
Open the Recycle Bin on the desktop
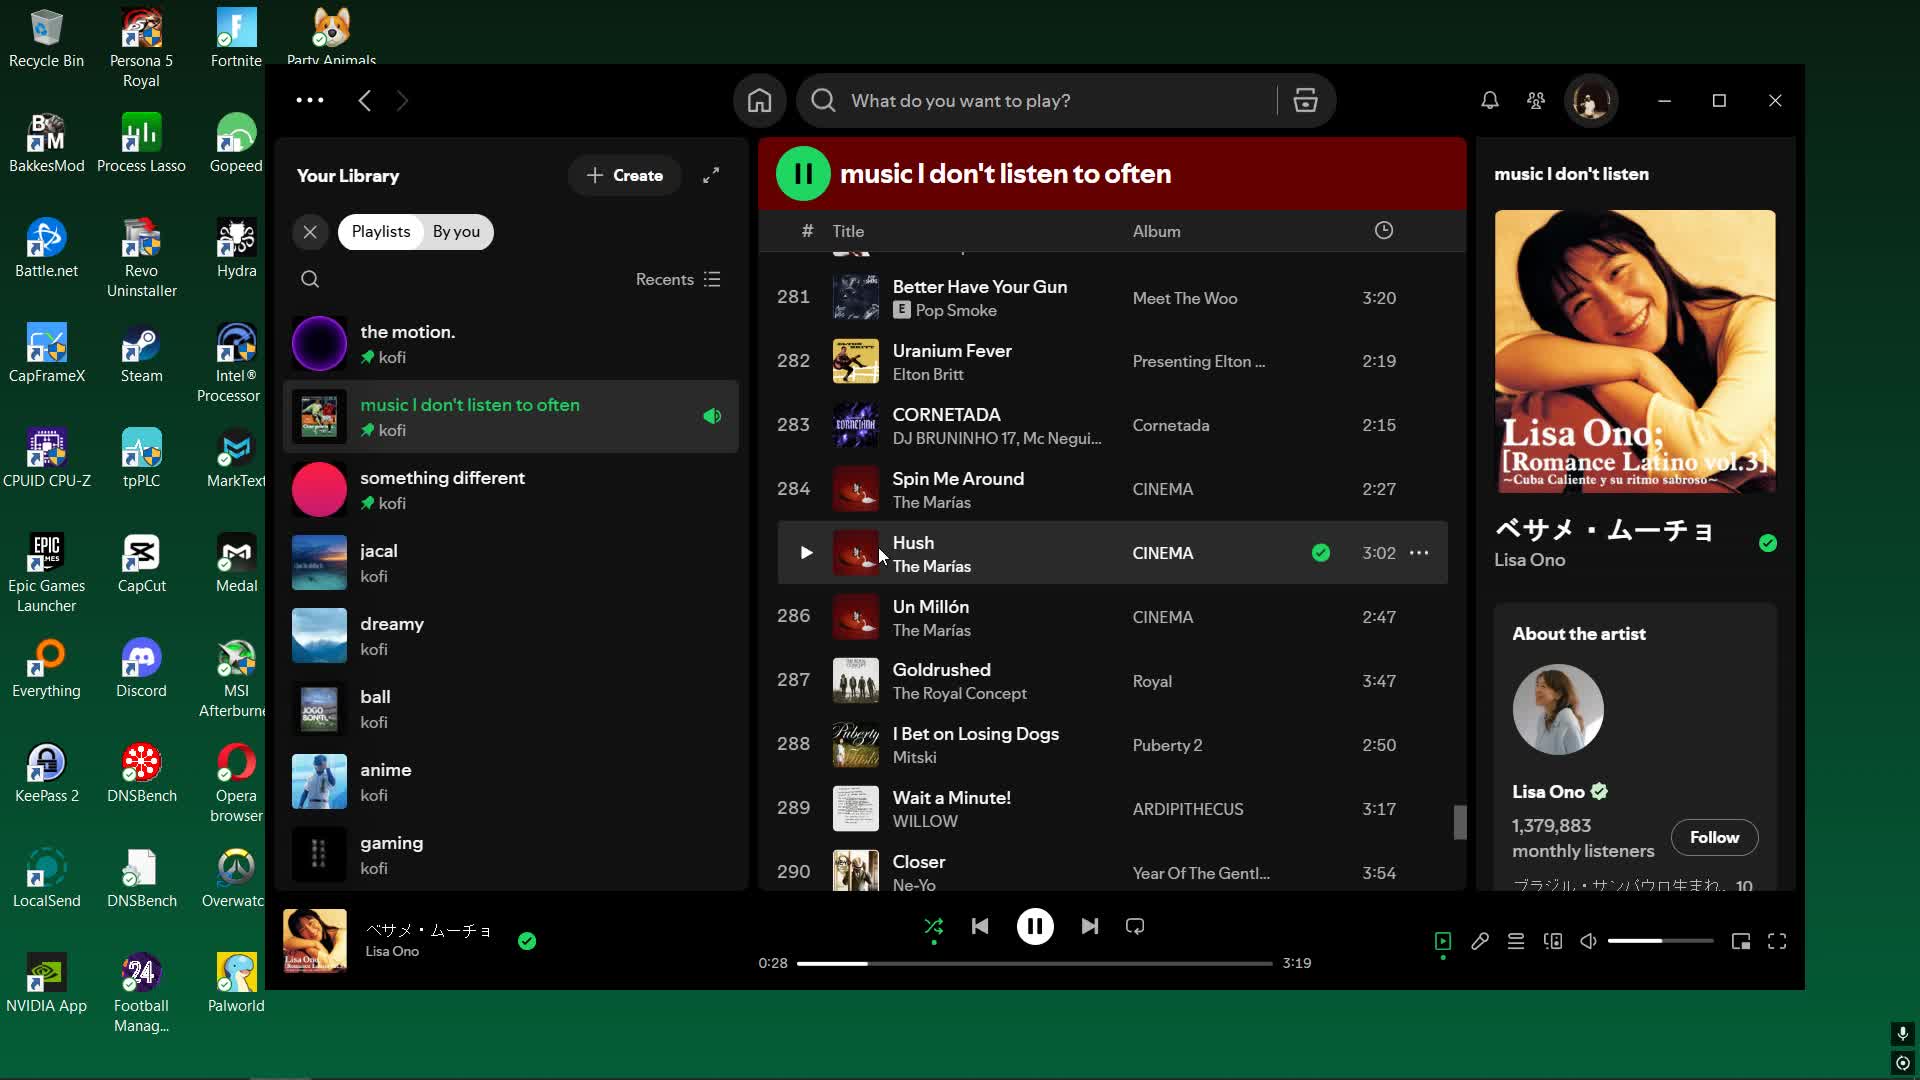[46, 39]
